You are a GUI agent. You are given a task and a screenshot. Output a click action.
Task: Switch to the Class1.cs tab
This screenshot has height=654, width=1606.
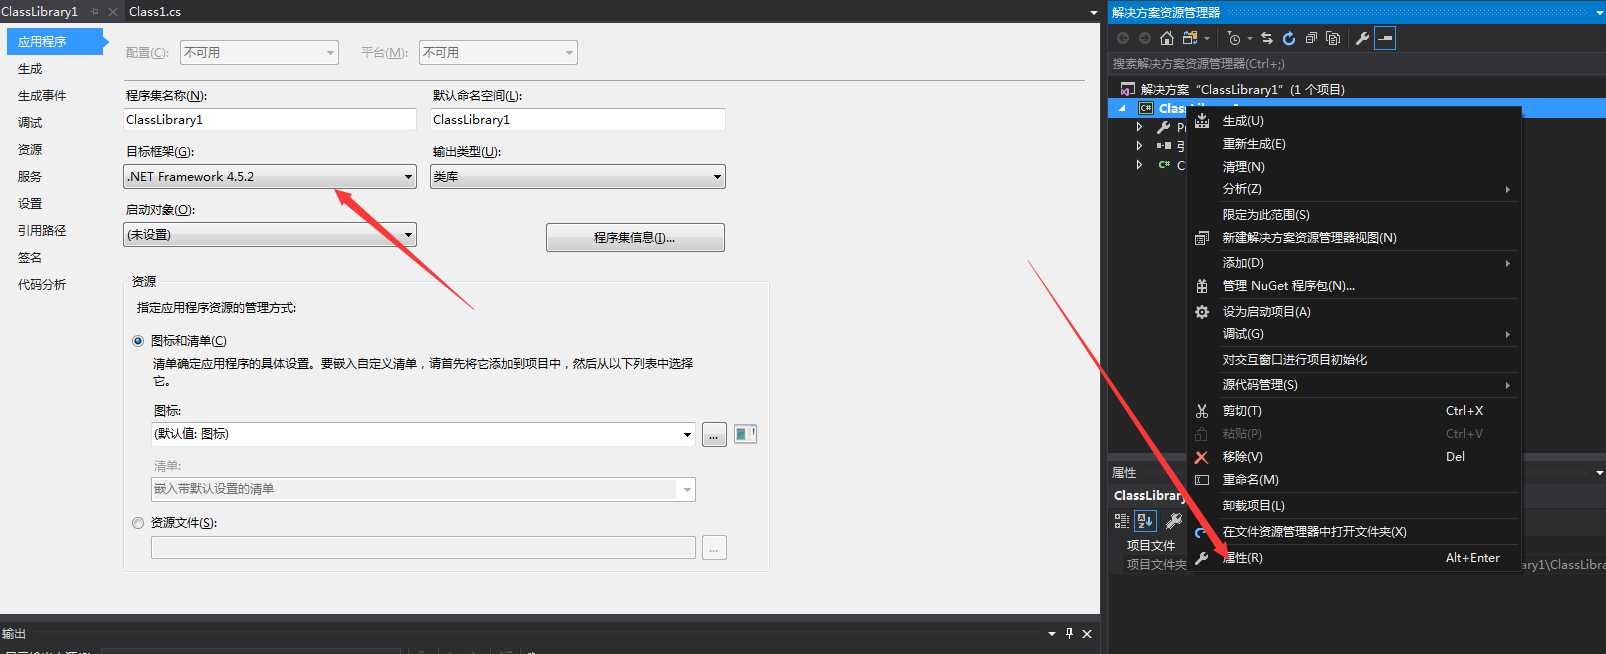point(155,12)
